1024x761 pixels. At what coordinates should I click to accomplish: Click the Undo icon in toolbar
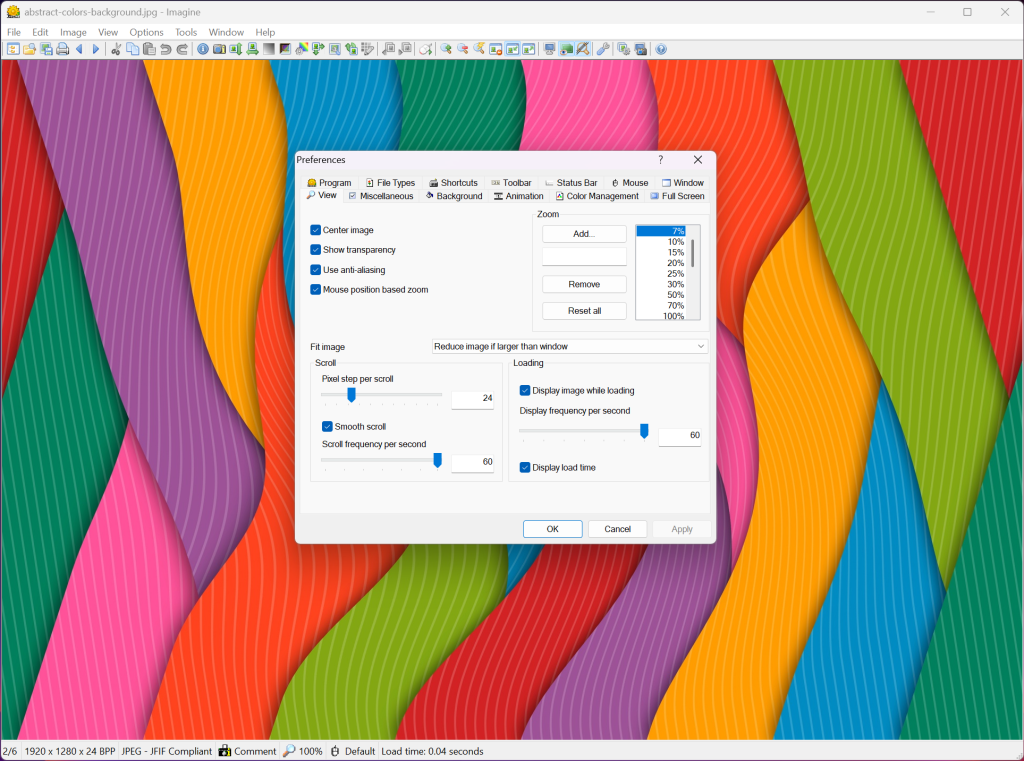click(165, 49)
